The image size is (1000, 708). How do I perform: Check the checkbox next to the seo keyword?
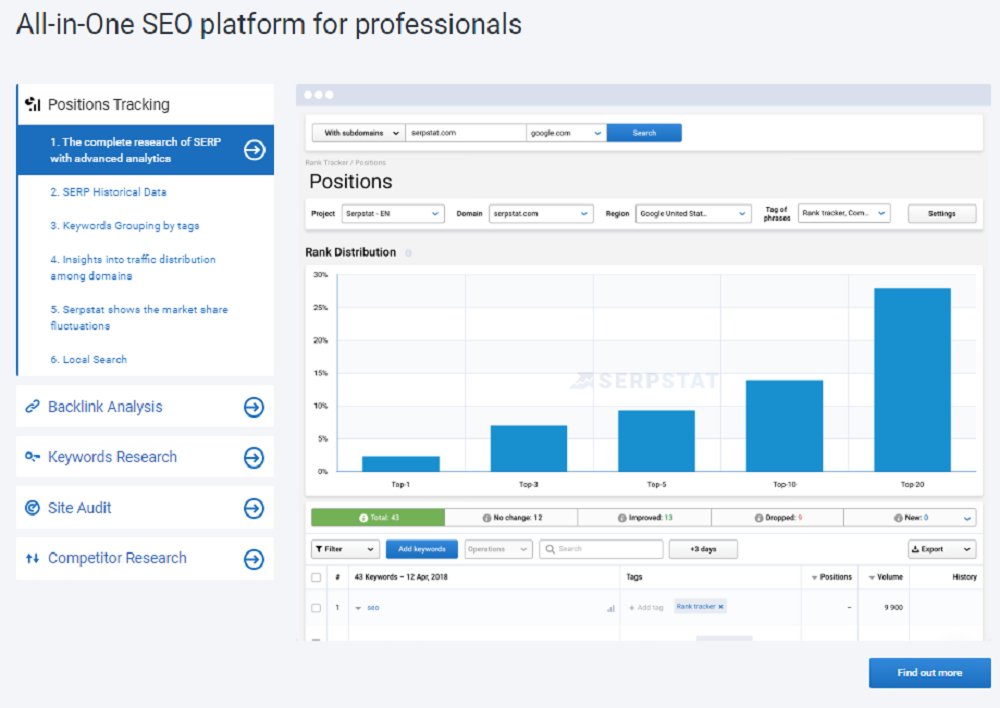click(315, 607)
